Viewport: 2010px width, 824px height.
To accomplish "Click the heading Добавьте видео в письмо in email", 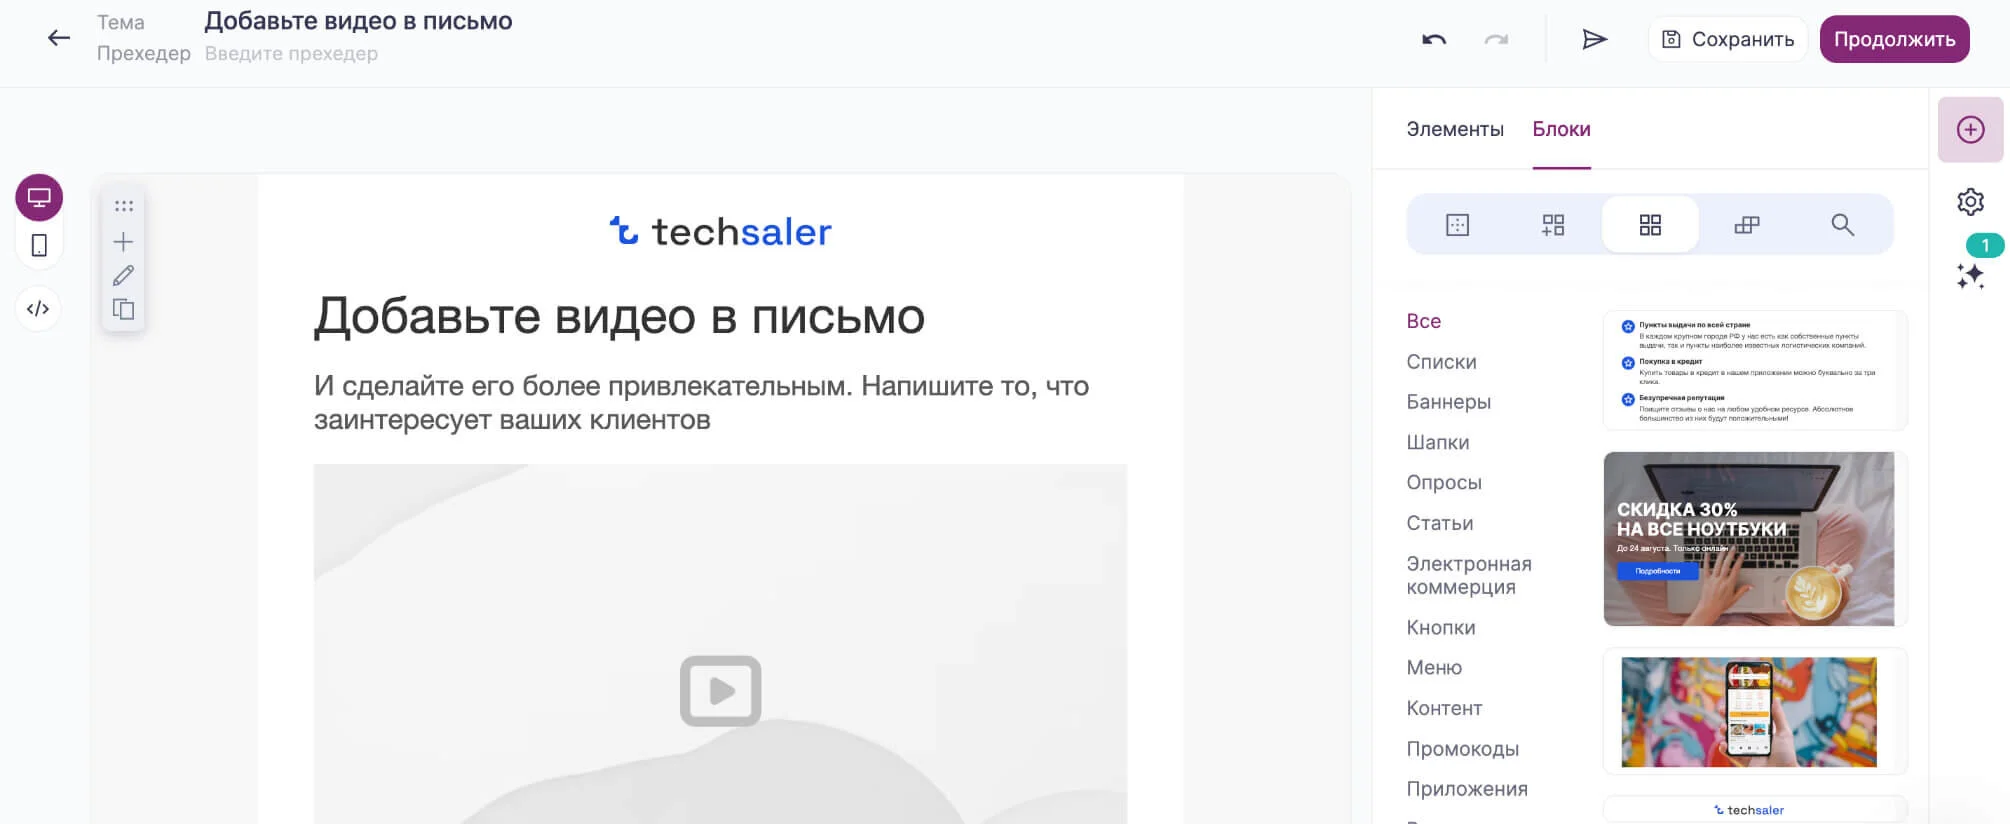I will click(x=619, y=316).
